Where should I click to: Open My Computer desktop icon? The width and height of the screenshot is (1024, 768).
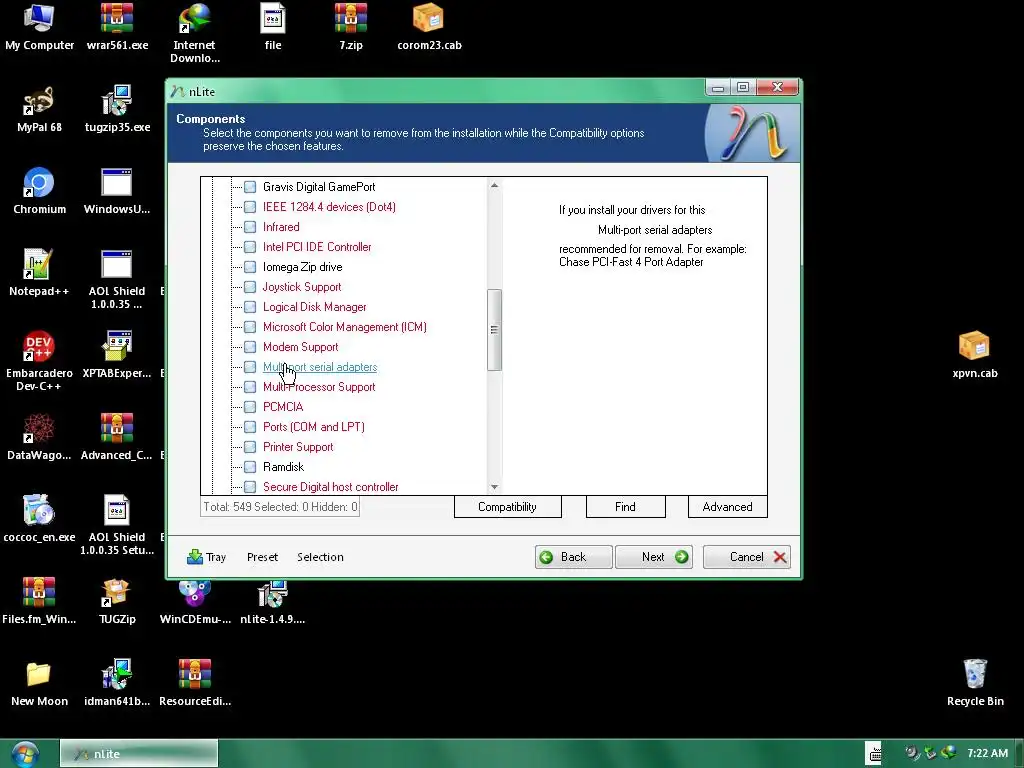(39, 27)
